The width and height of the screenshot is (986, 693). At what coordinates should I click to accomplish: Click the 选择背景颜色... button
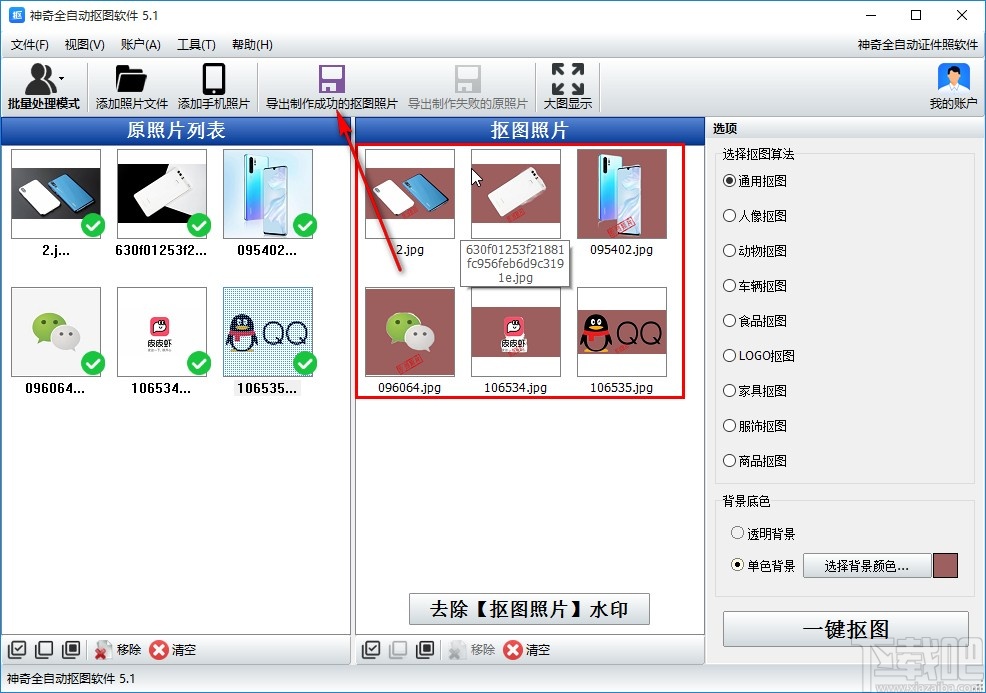click(867, 566)
